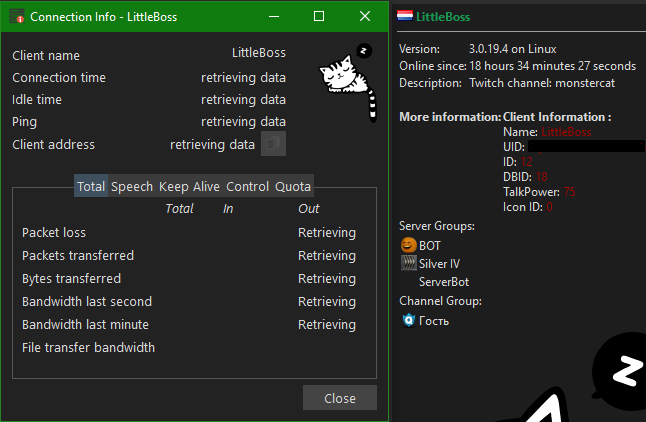The height and width of the screenshot is (422, 646).
Task: Click the BOT server group label
Action: (430, 246)
